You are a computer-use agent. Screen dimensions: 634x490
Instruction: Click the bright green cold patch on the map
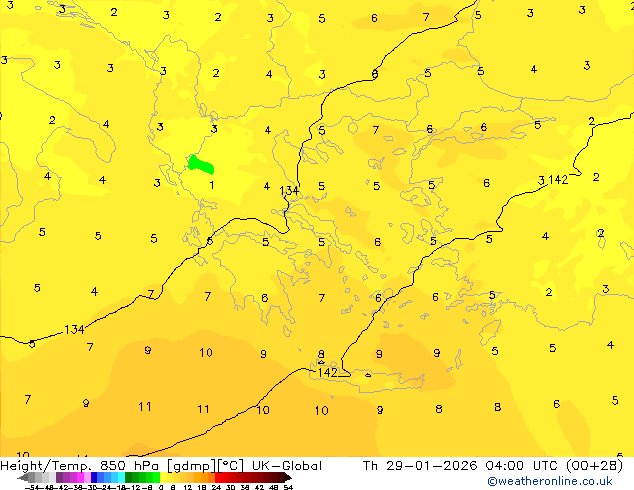pos(201,165)
